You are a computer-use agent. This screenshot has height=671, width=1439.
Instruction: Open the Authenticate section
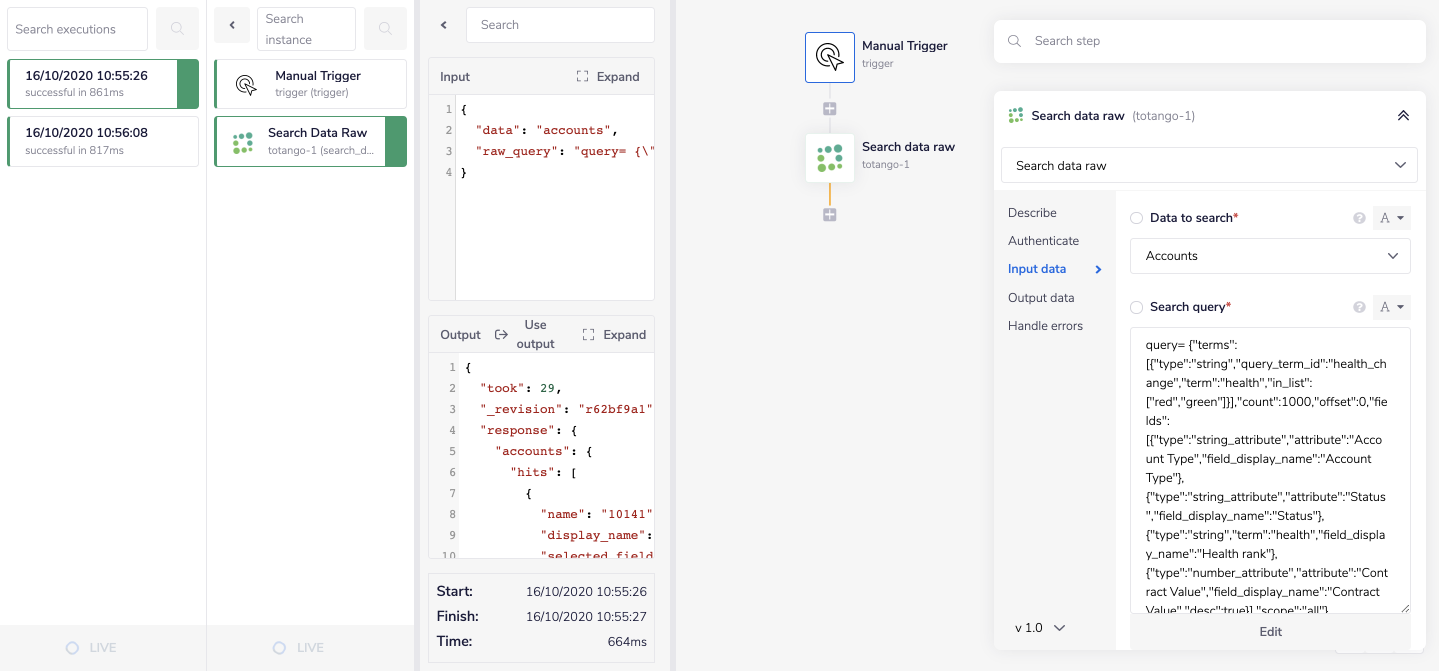[1043, 241]
